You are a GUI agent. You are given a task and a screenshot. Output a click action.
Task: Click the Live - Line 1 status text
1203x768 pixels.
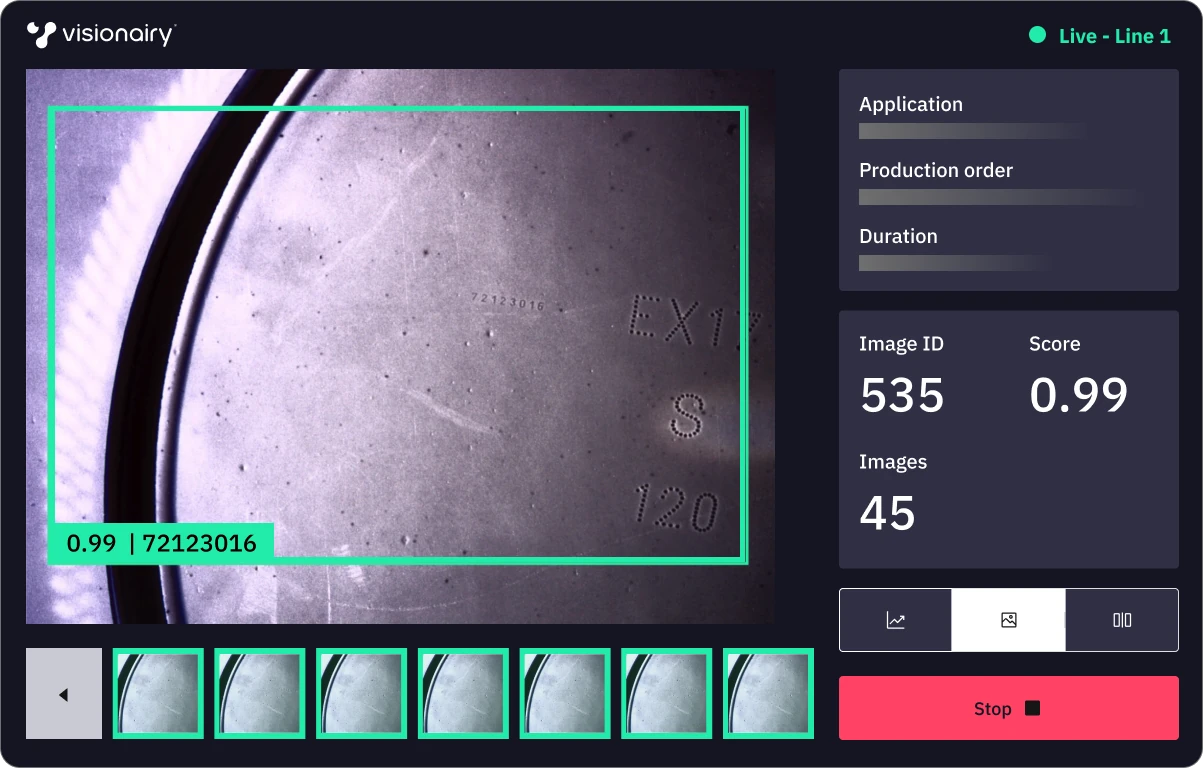click(1115, 36)
